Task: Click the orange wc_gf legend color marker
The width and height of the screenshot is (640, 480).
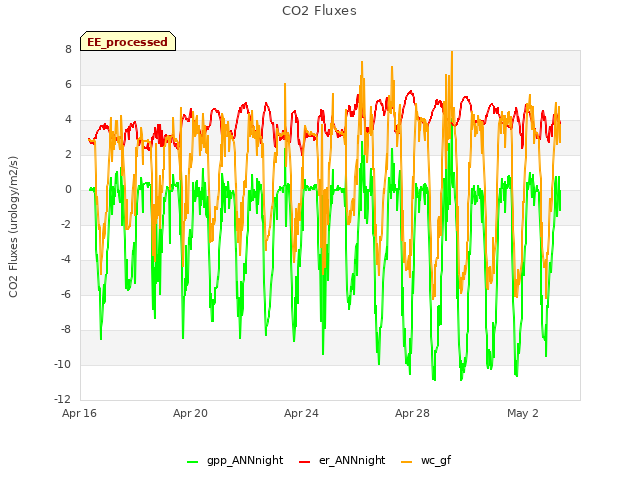Action: point(407,462)
